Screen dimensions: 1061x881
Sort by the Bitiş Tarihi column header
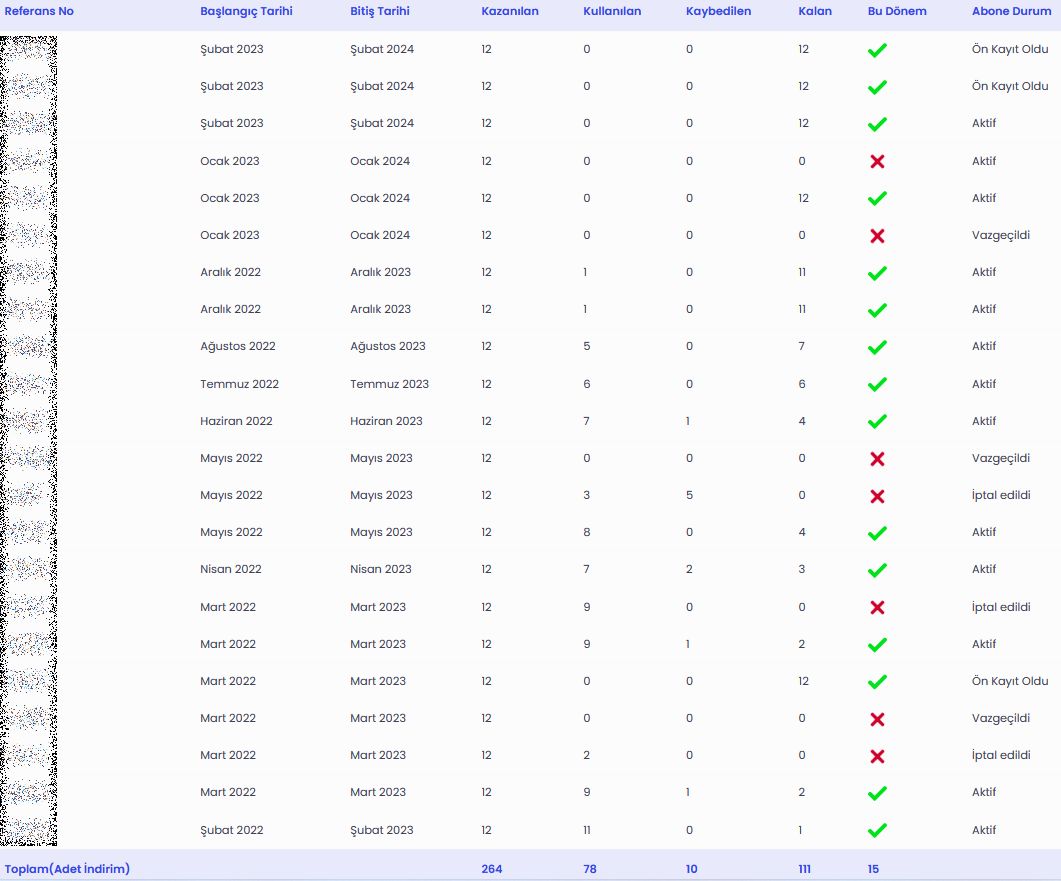[x=380, y=12]
